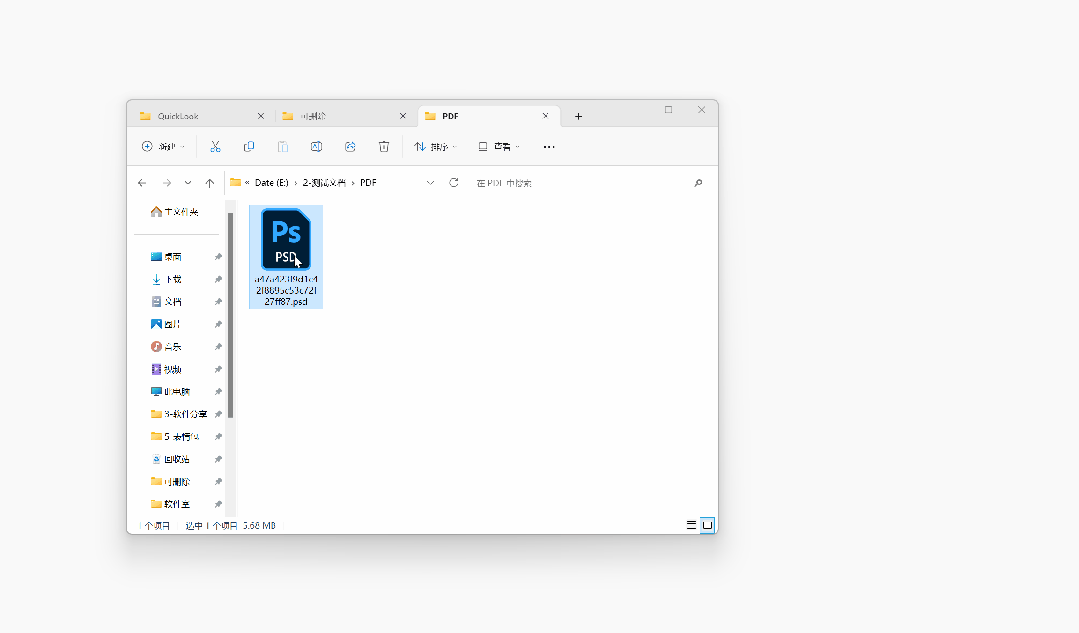Image resolution: width=1079 pixels, height=633 pixels.
Task: Add a new tab with plus
Action: point(579,116)
